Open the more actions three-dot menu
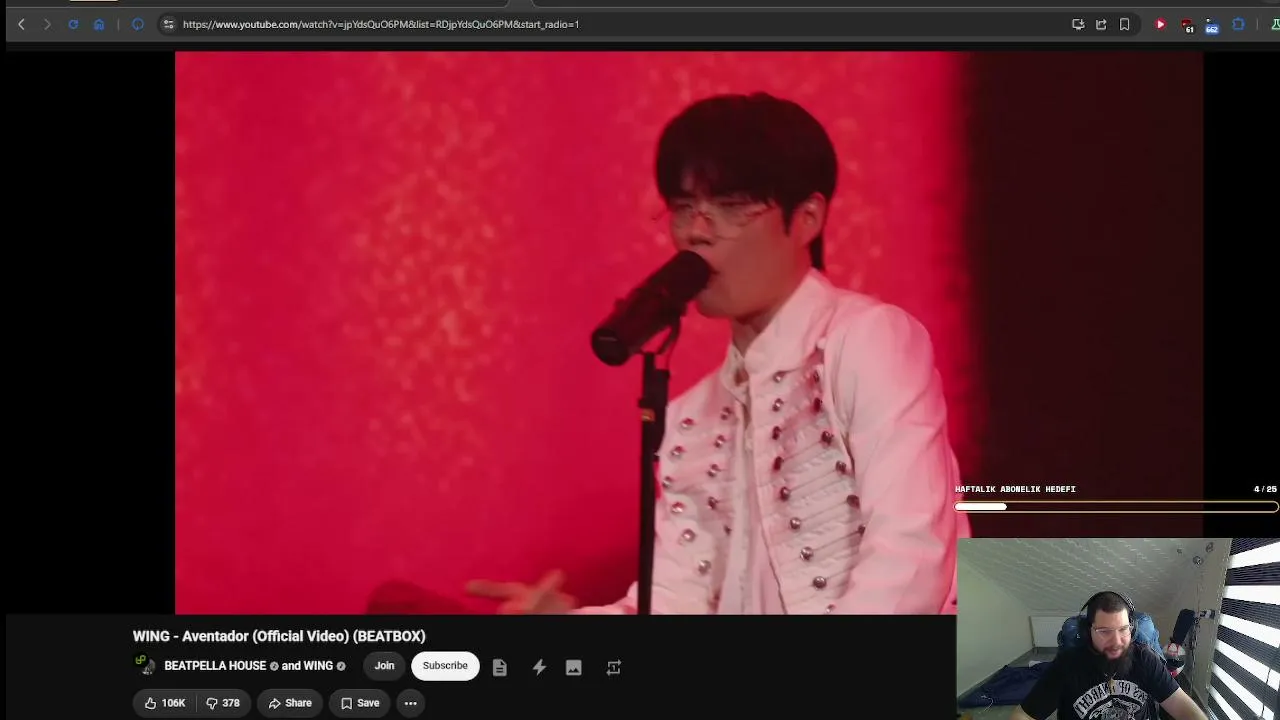This screenshot has width=1280, height=720. pyautogui.click(x=410, y=703)
